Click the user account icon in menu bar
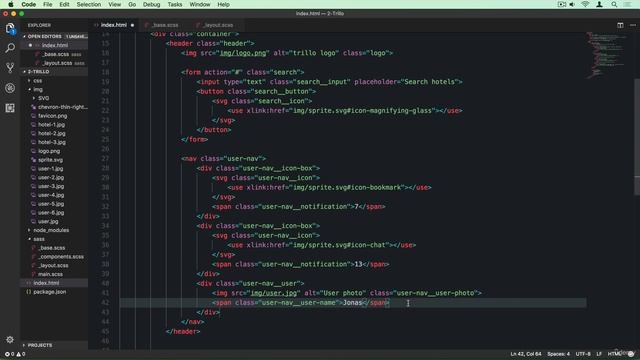This screenshot has height=360, width=640. tap(599, 4)
